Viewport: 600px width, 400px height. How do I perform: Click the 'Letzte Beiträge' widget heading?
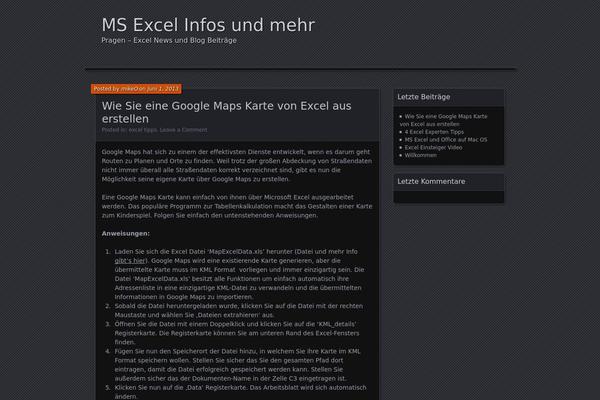click(x=424, y=97)
